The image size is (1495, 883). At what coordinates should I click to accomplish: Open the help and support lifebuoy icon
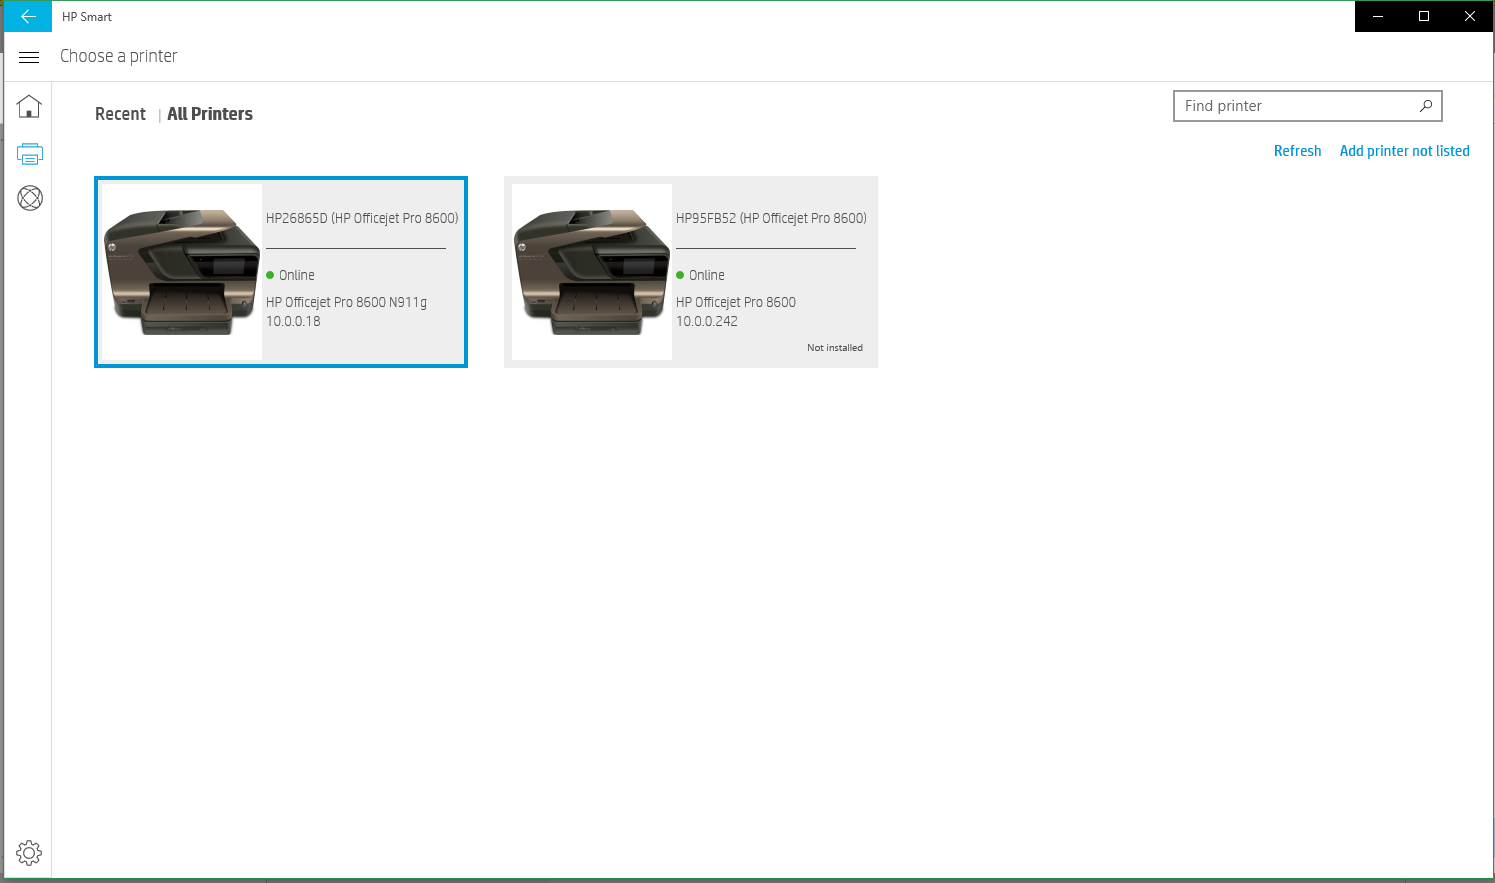30,198
